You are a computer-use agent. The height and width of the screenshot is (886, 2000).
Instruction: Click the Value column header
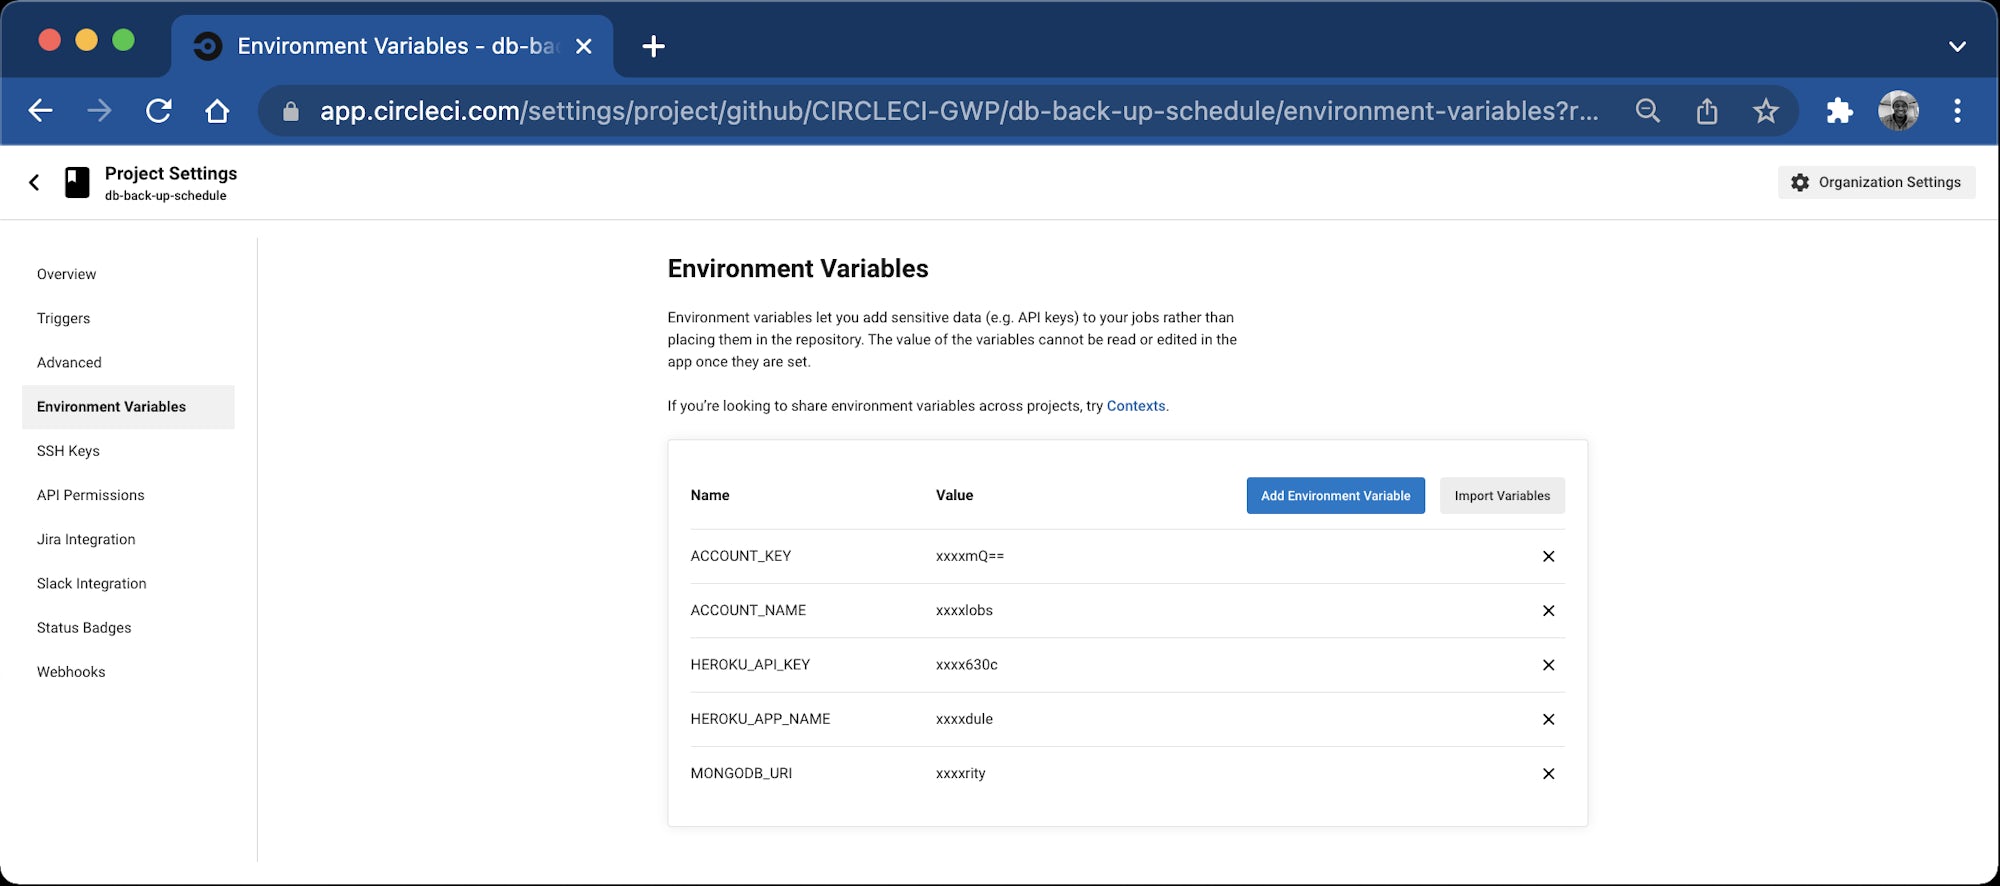[954, 495]
